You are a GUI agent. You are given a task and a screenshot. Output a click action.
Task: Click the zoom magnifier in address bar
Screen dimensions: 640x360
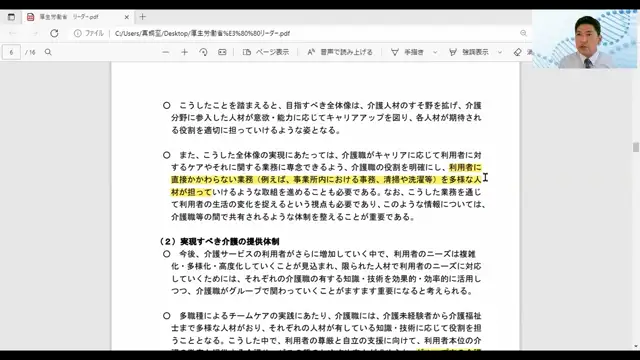click(x=523, y=33)
